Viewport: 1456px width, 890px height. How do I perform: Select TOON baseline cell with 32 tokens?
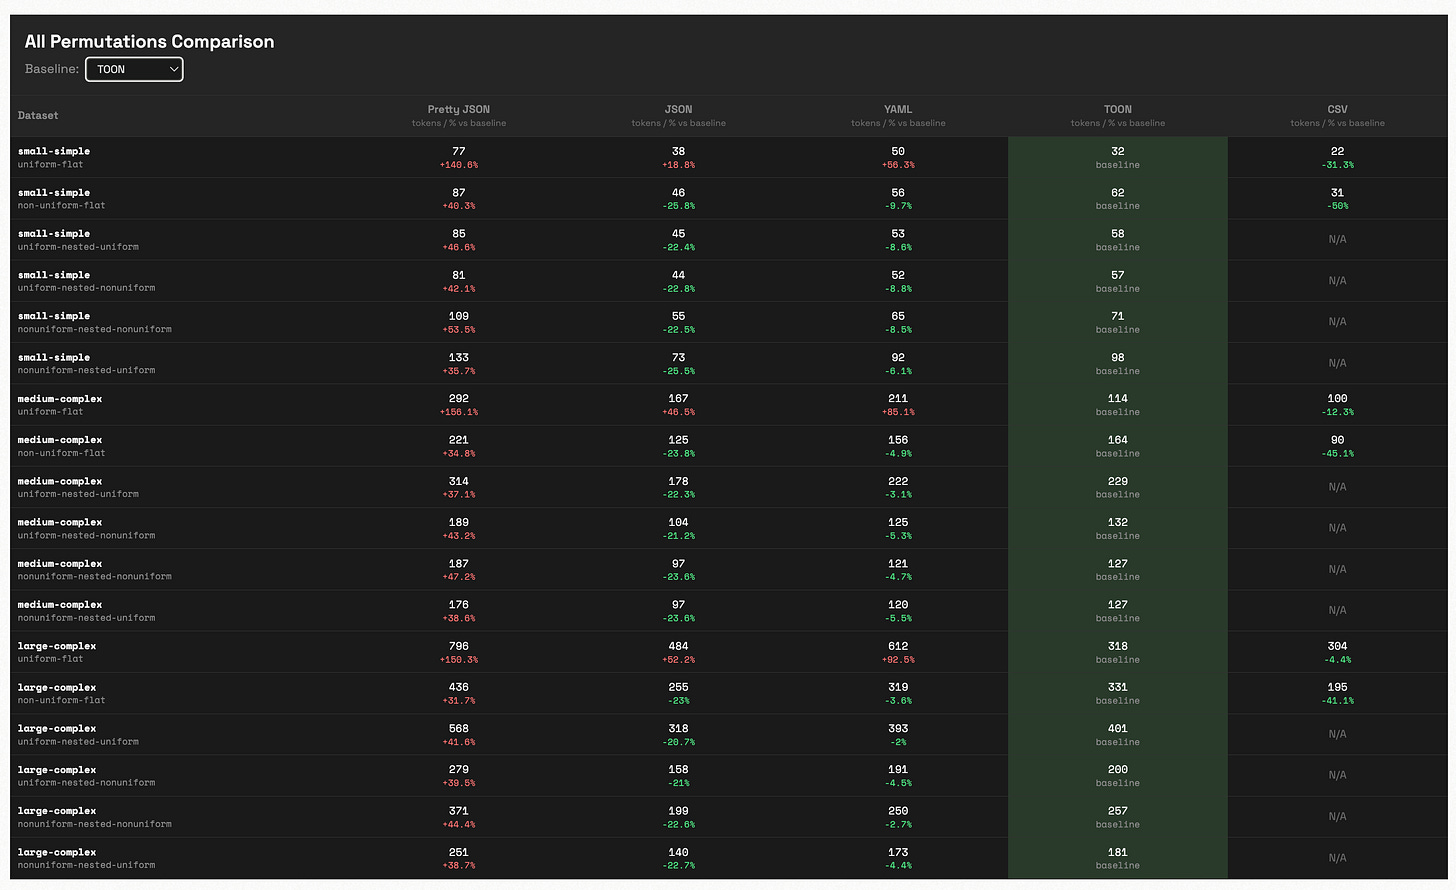1118,158
